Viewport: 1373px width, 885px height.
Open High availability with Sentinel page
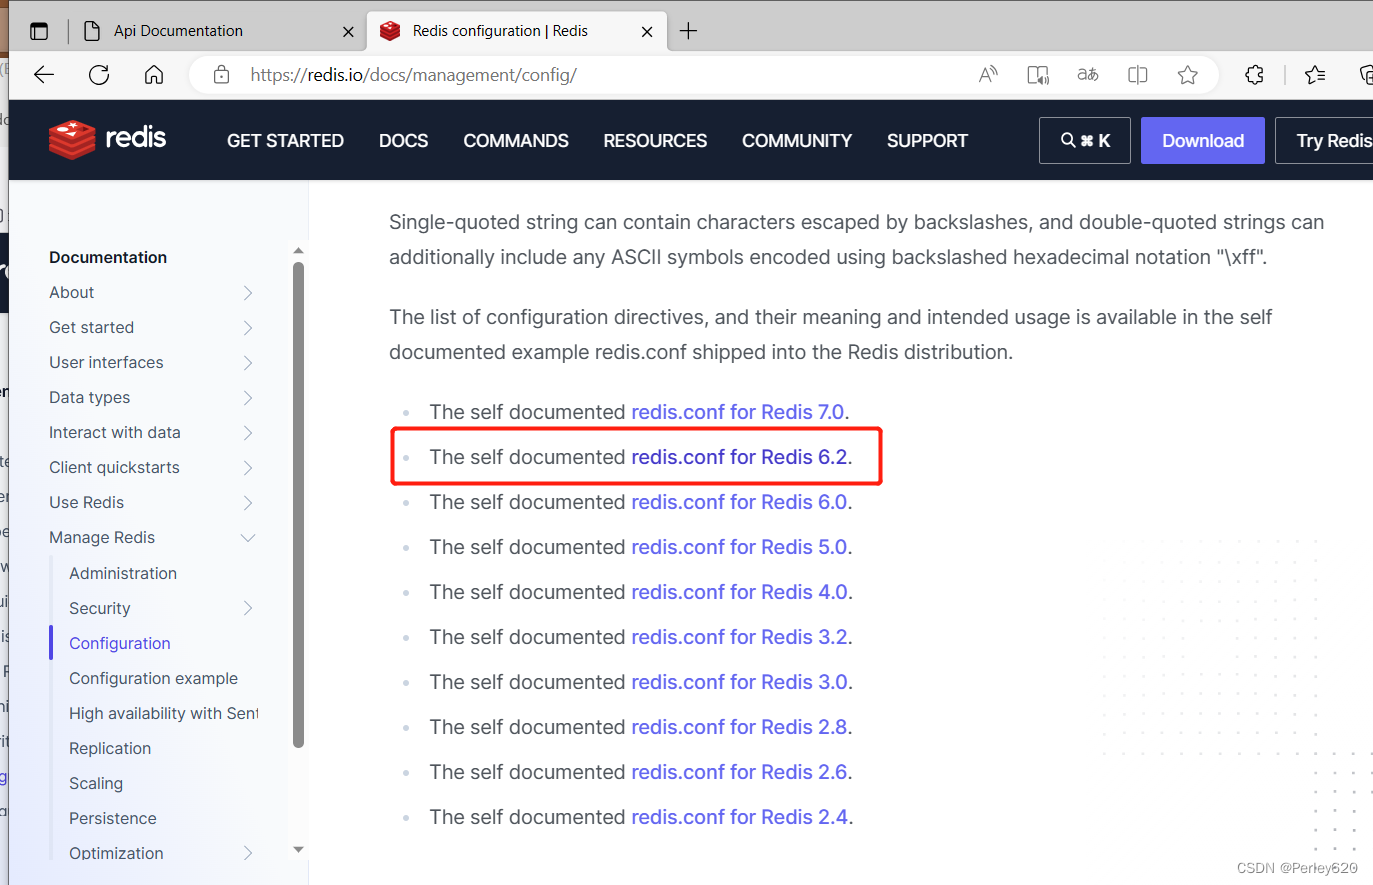[x=164, y=713]
